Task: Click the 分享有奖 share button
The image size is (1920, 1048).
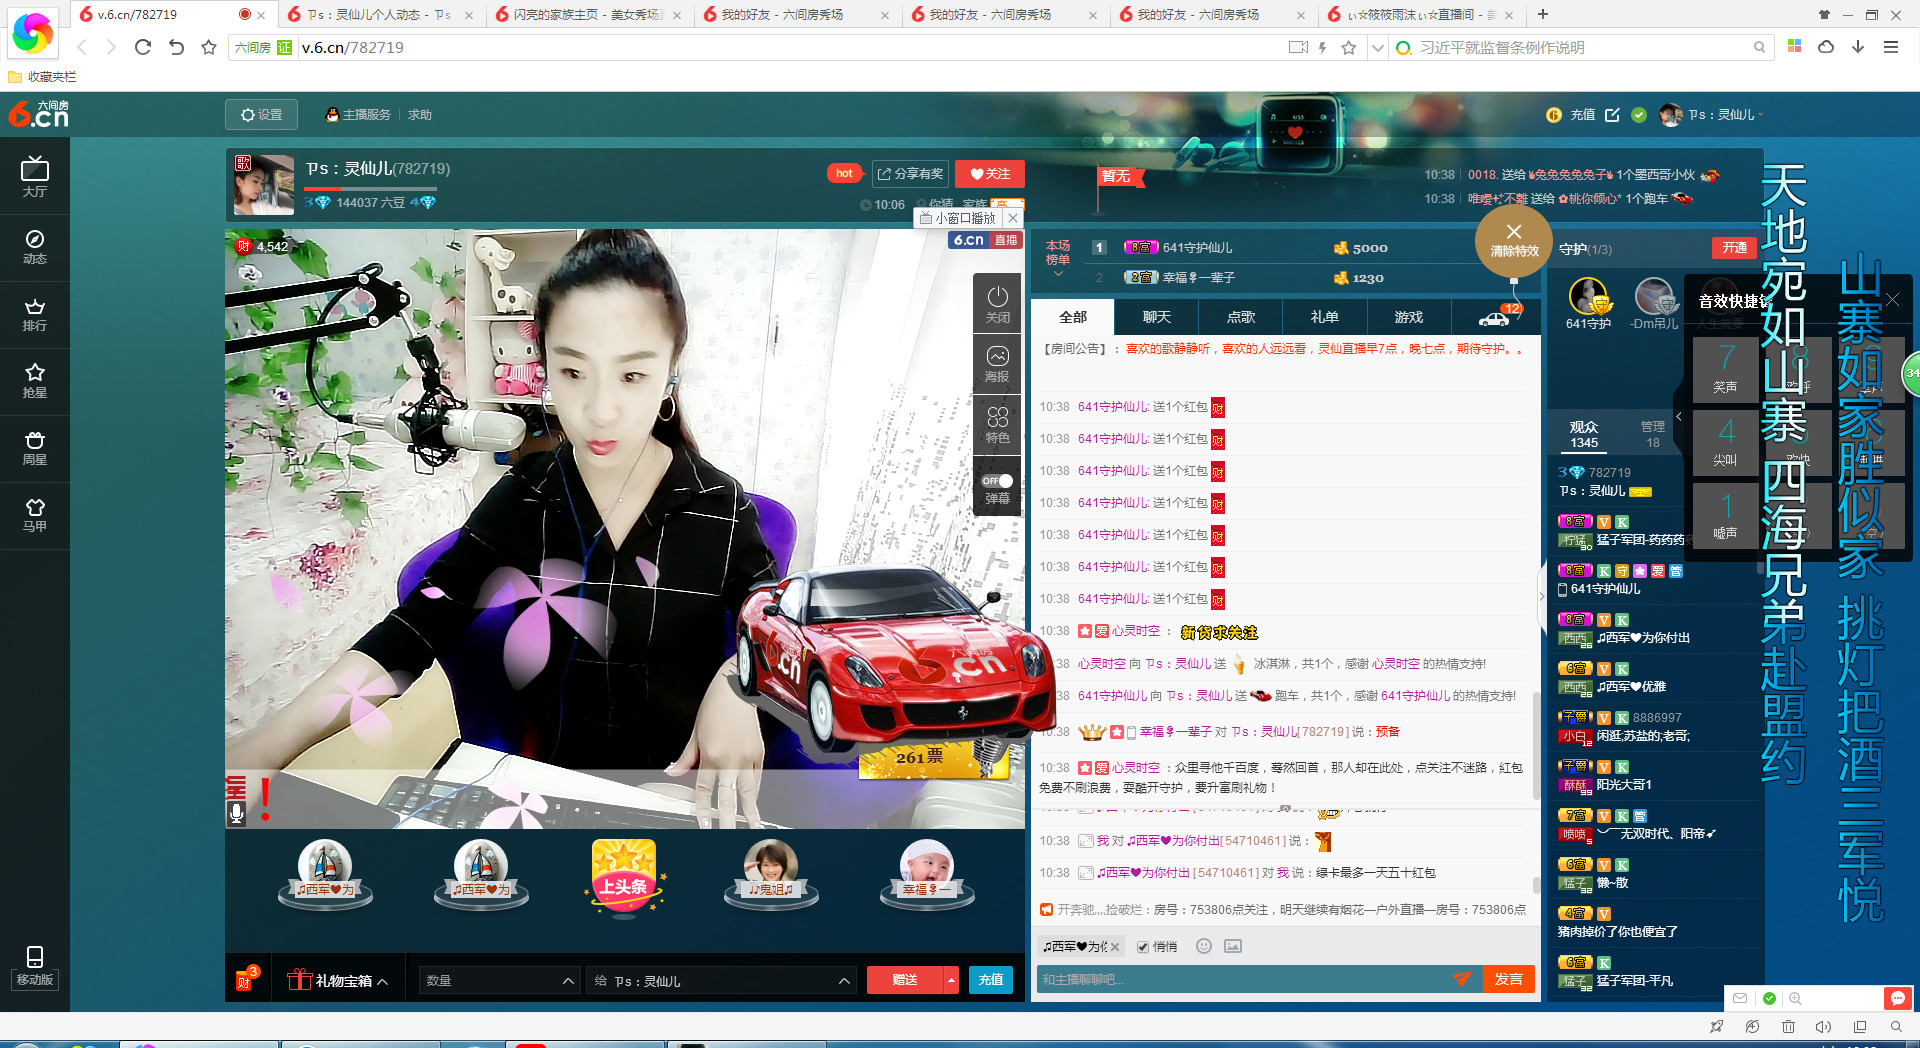Action: click(x=910, y=174)
